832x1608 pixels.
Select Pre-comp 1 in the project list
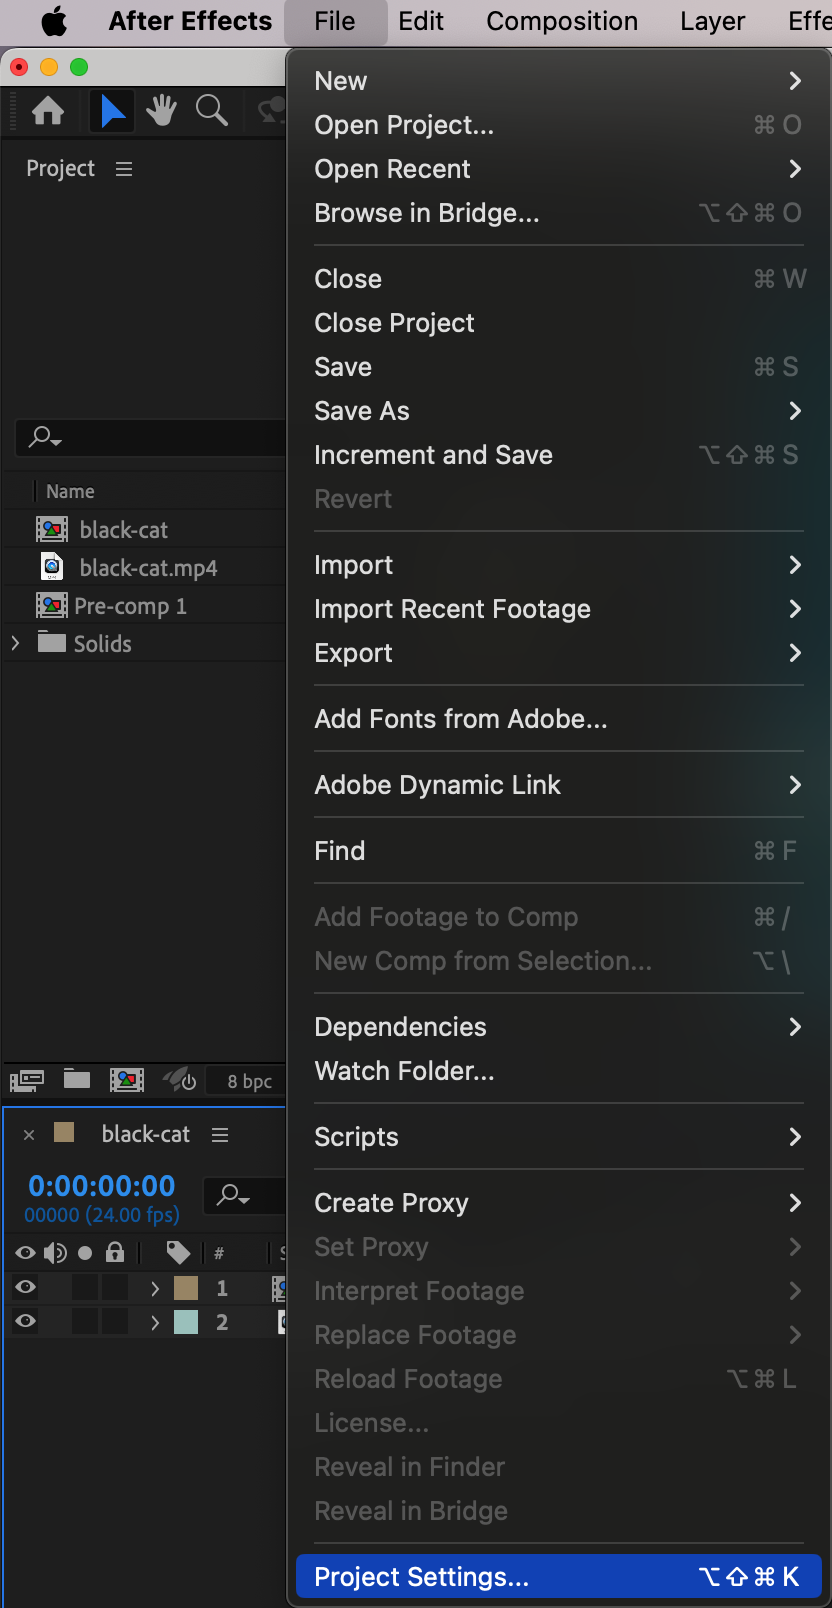point(130,606)
